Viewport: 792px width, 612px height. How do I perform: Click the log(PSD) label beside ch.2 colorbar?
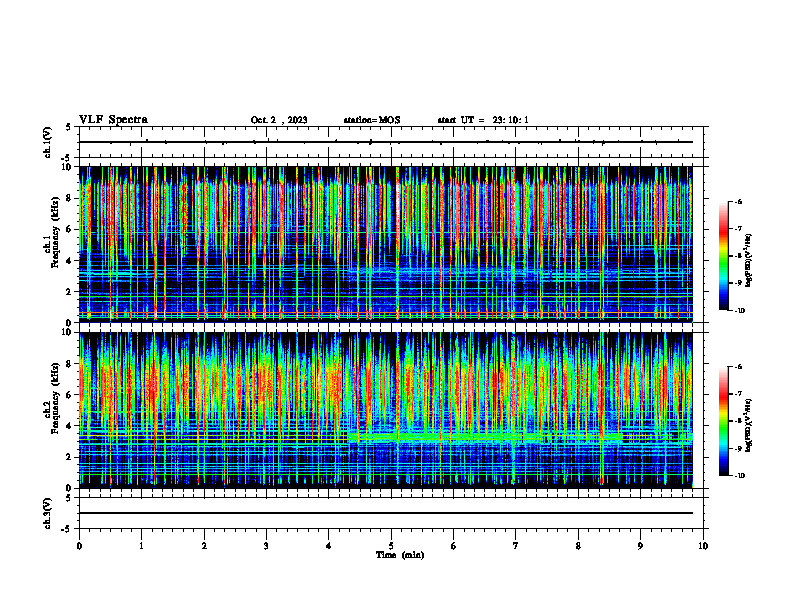click(749, 425)
